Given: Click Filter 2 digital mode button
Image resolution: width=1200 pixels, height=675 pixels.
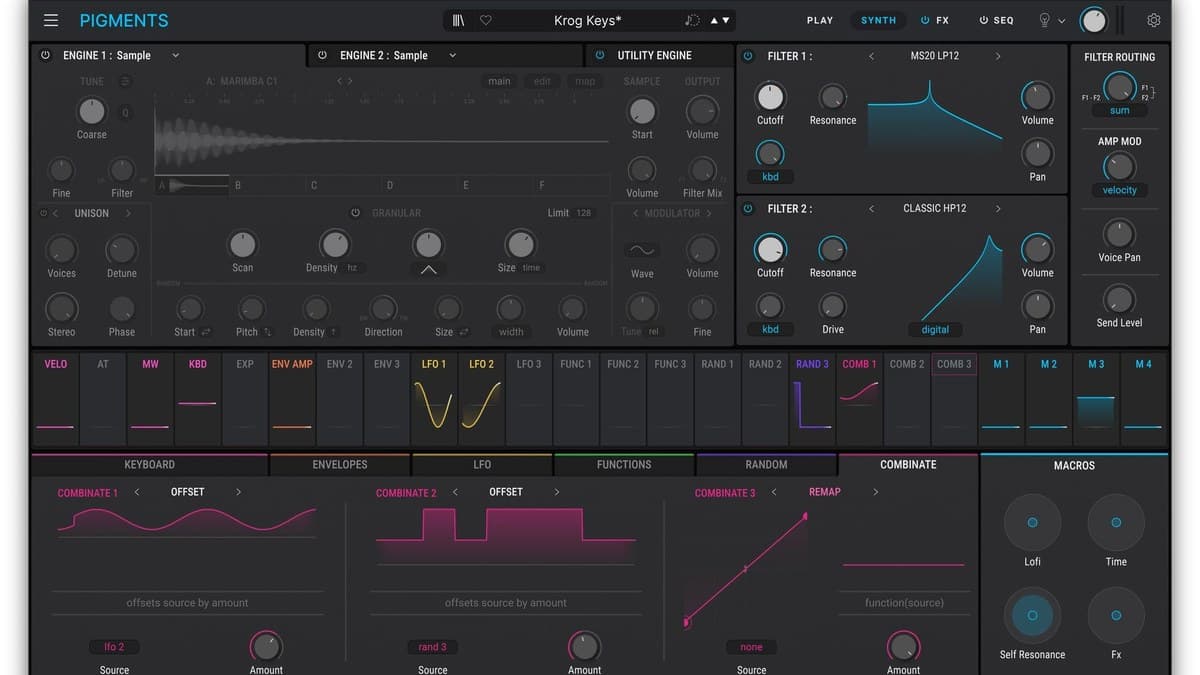Looking at the screenshot, I should pos(935,329).
